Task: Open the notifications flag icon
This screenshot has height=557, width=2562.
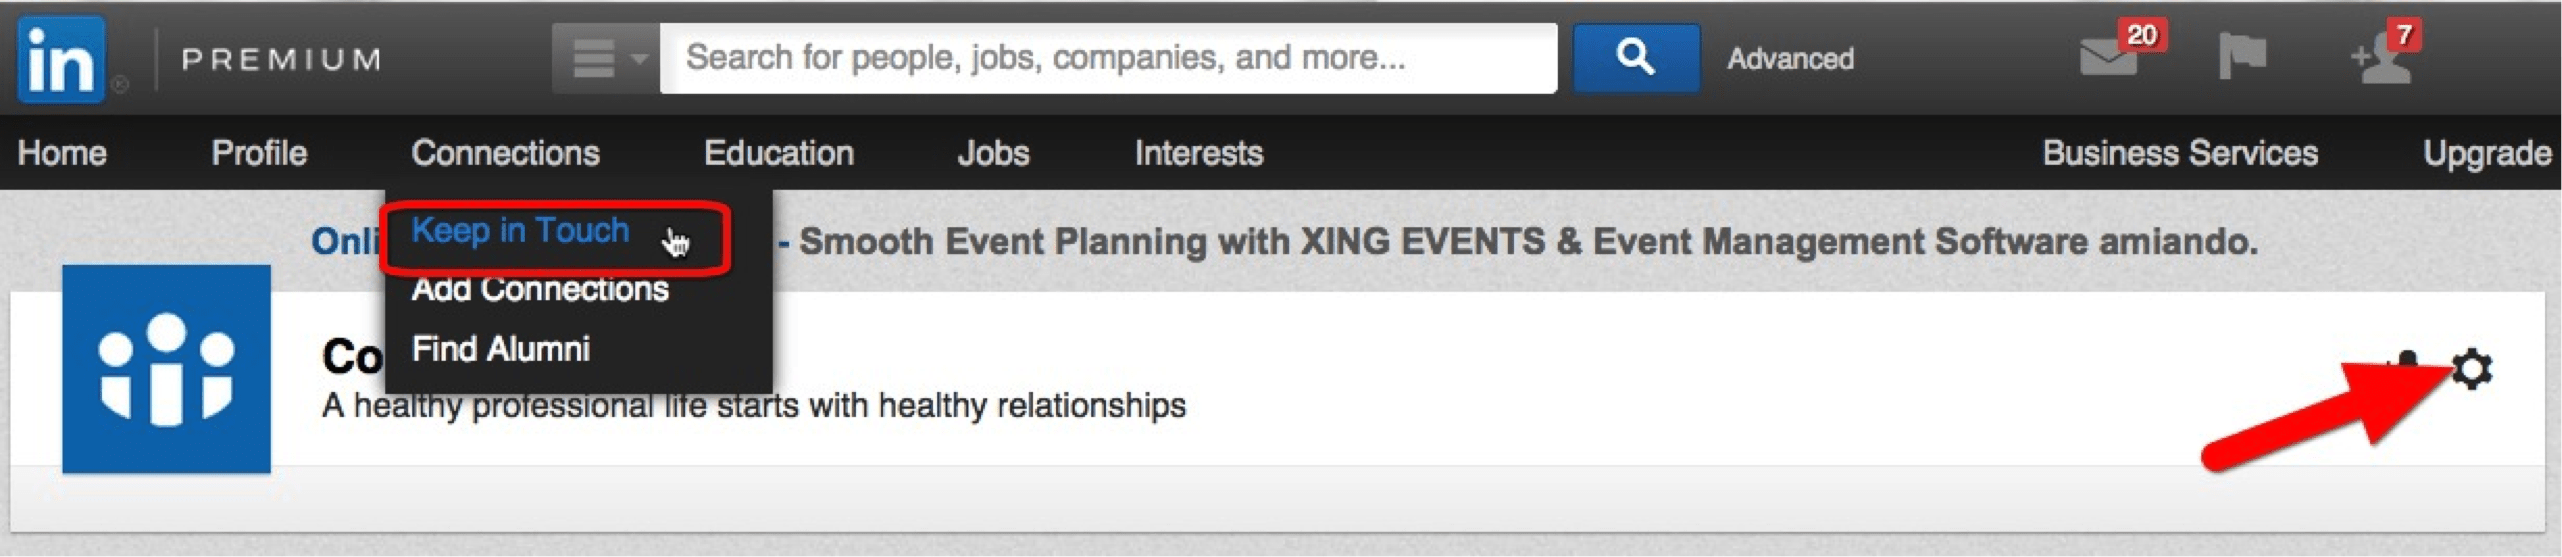Action: (x=2241, y=55)
